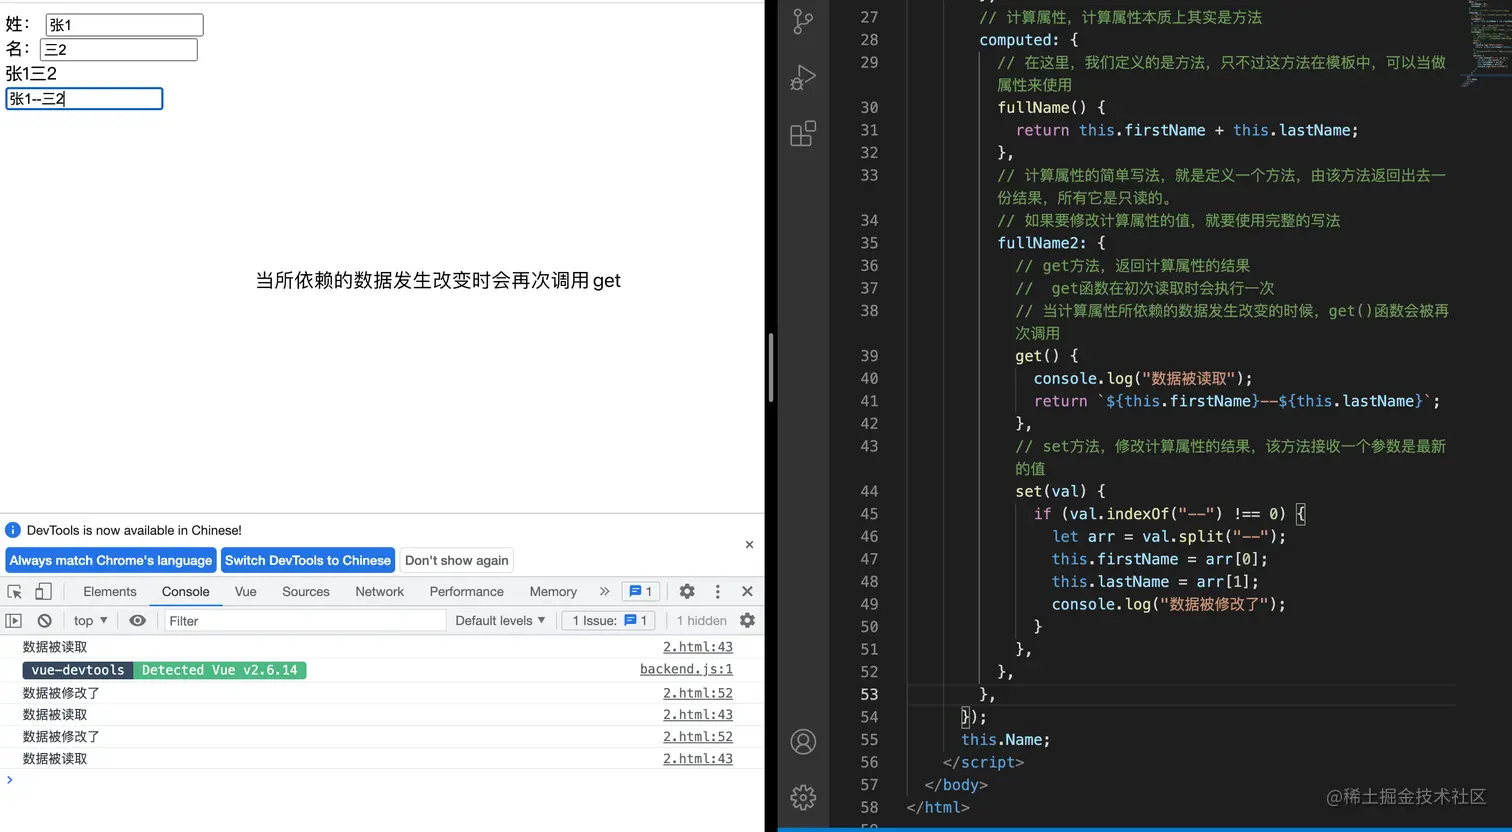Click the 'Detected Vue v2.6.14' badge

(220, 670)
